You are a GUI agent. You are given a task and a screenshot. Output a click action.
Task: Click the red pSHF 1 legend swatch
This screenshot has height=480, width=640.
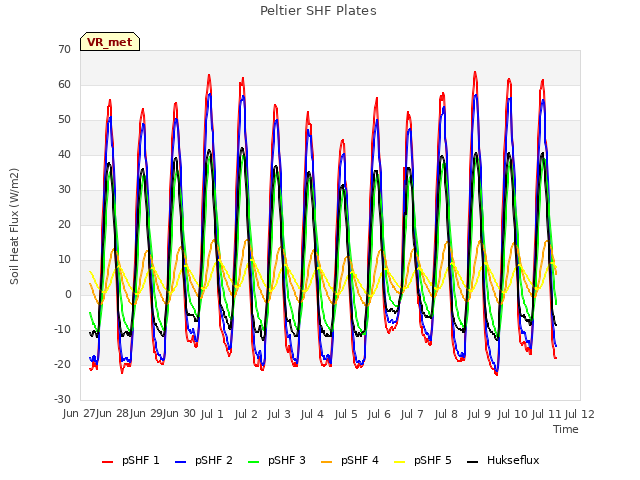coord(107,462)
